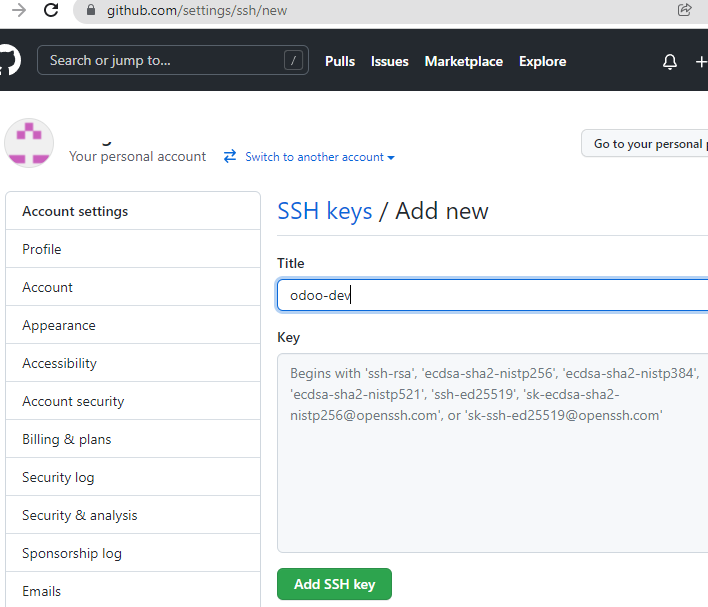Open Security log in sidebar
The image size is (708, 607).
pyautogui.click(x=133, y=476)
